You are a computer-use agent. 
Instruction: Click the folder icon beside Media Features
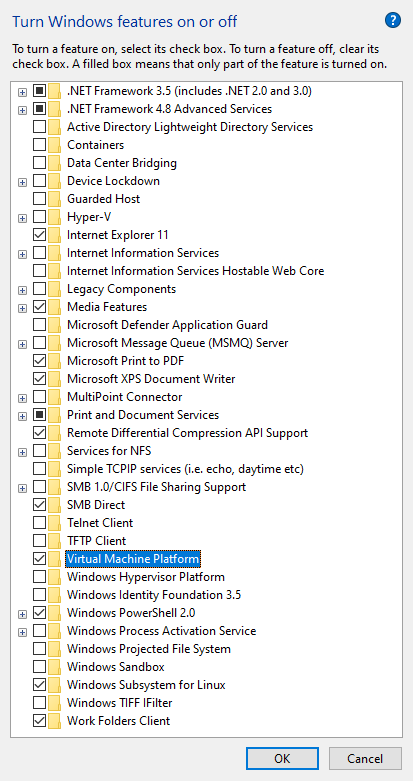[55, 307]
